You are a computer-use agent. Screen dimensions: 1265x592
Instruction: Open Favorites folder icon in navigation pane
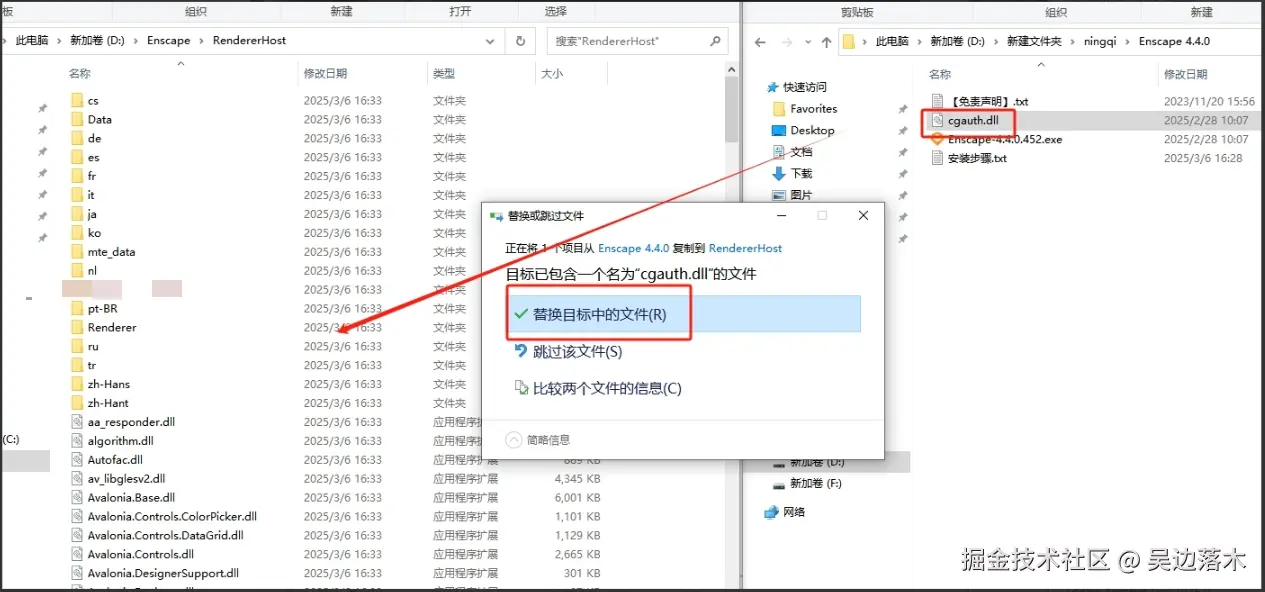tap(780, 109)
